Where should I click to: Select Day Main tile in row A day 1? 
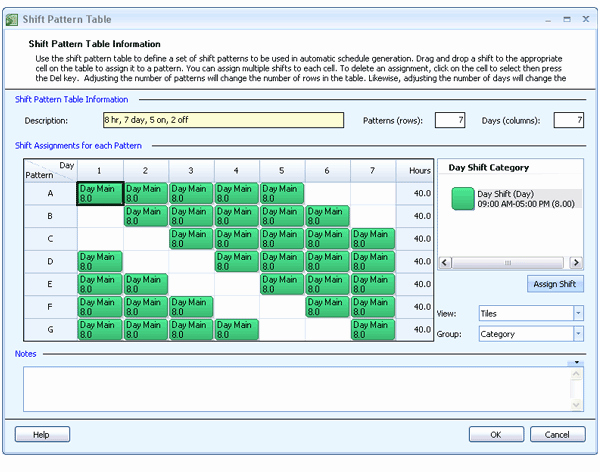tap(100, 193)
